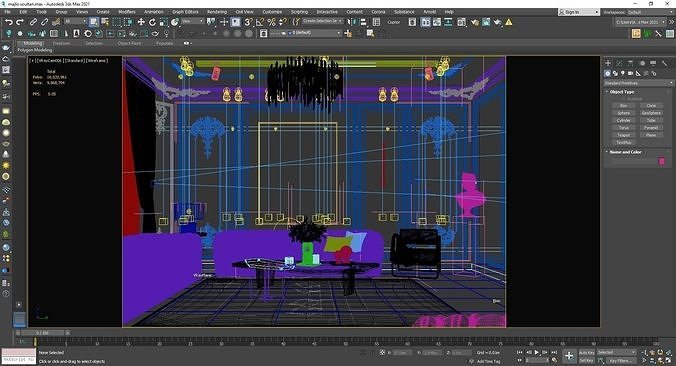Open the Create Selection Set dropdown

click(x=322, y=21)
